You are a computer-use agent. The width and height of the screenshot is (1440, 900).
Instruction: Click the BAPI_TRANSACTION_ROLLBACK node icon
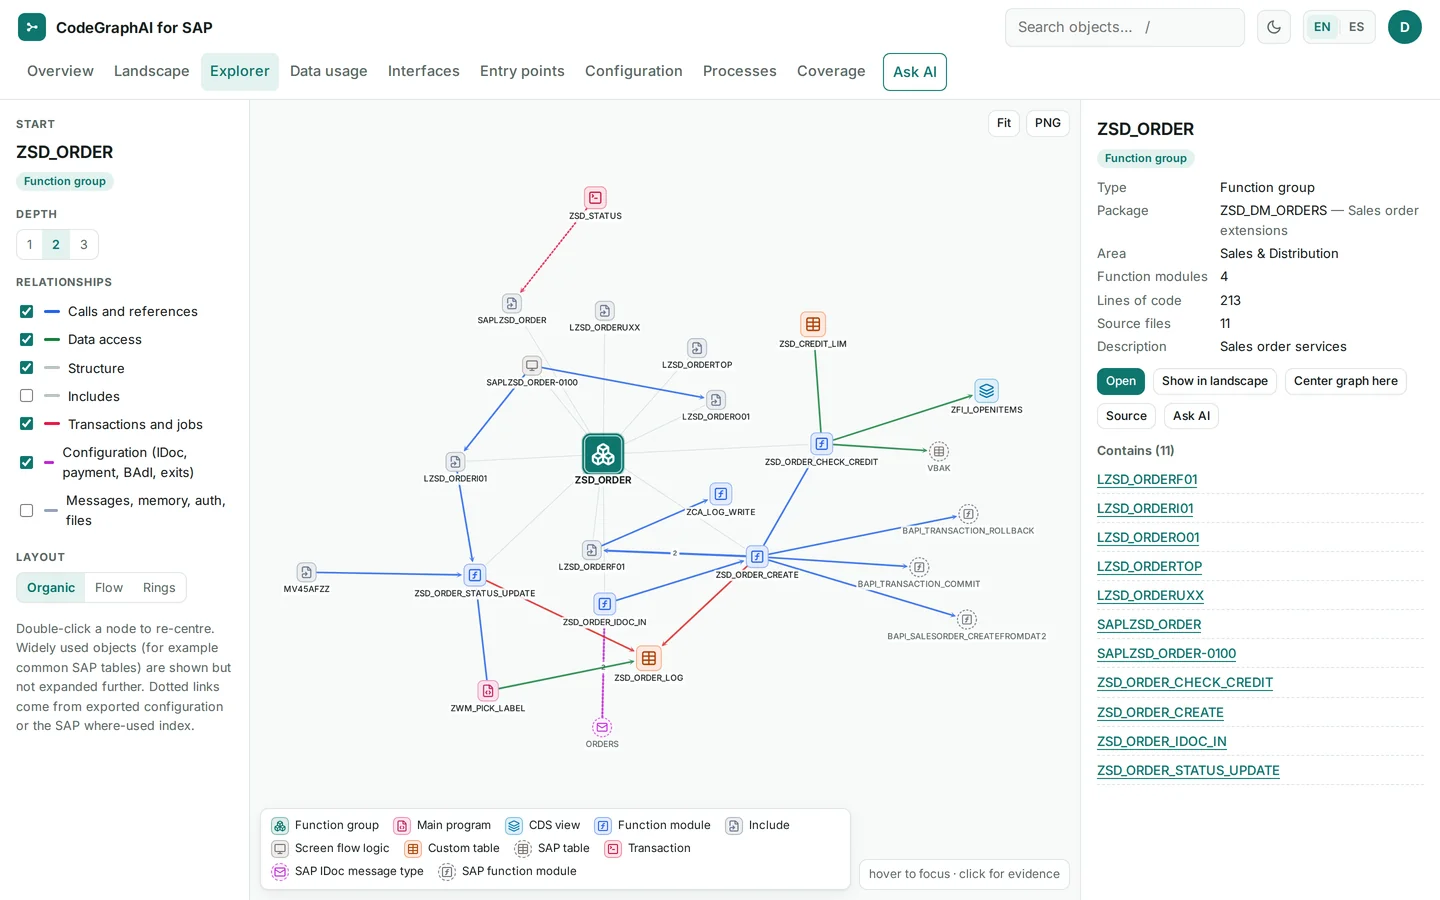[968, 514]
